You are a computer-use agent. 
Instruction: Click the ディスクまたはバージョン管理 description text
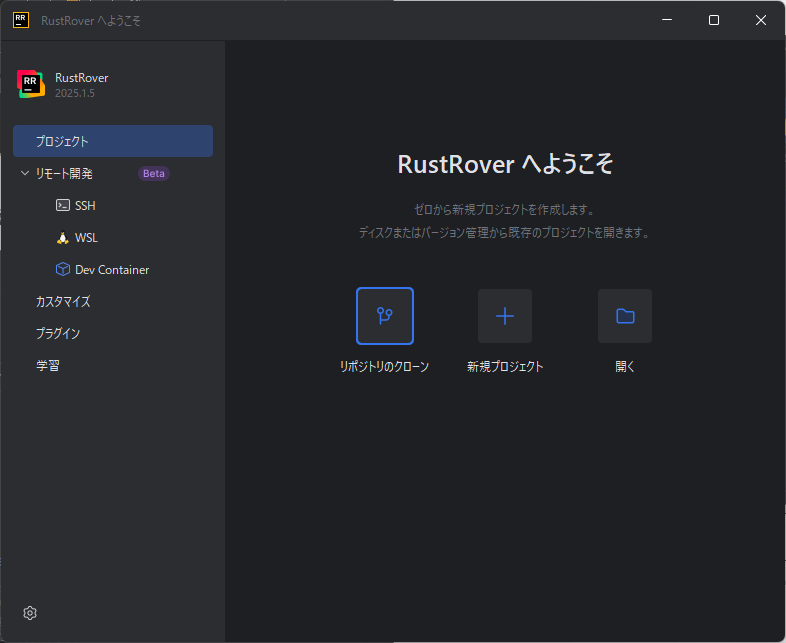click(x=505, y=233)
